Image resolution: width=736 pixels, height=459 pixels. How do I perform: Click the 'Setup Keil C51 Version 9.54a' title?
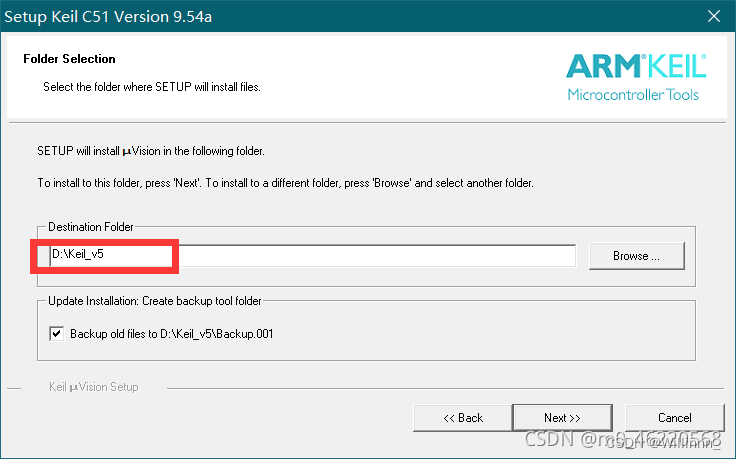pos(108,17)
